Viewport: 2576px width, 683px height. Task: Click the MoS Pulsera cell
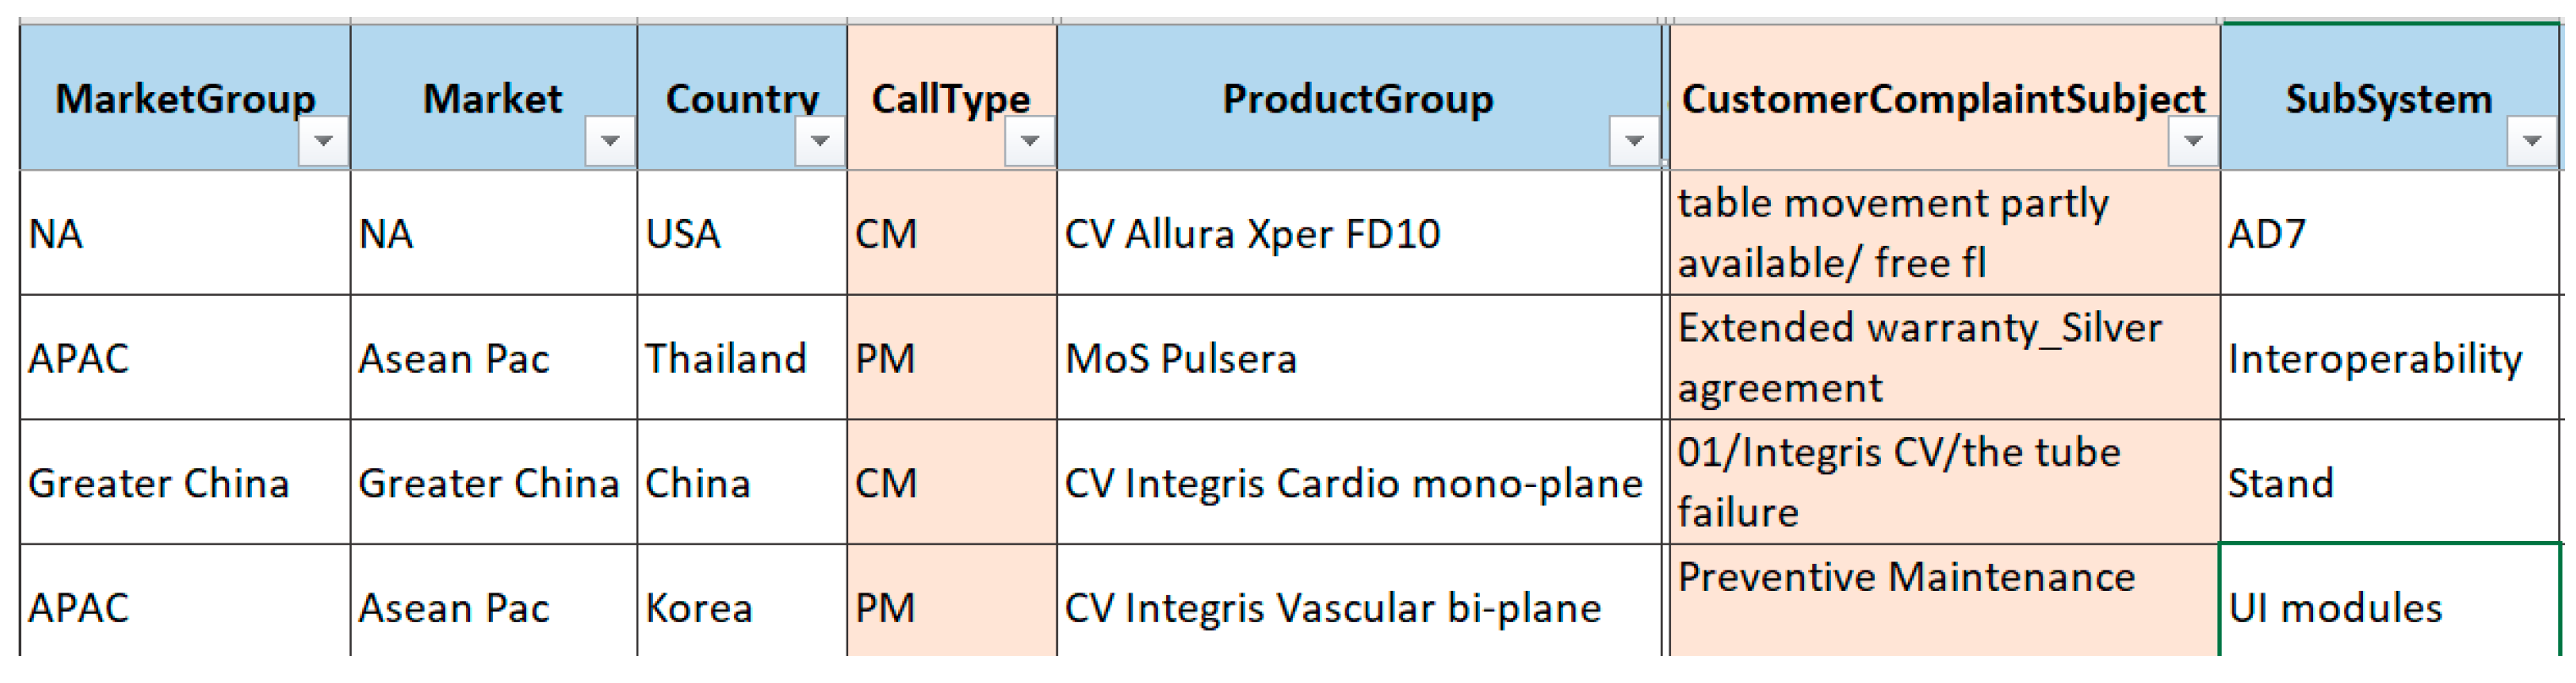click(x=1181, y=359)
